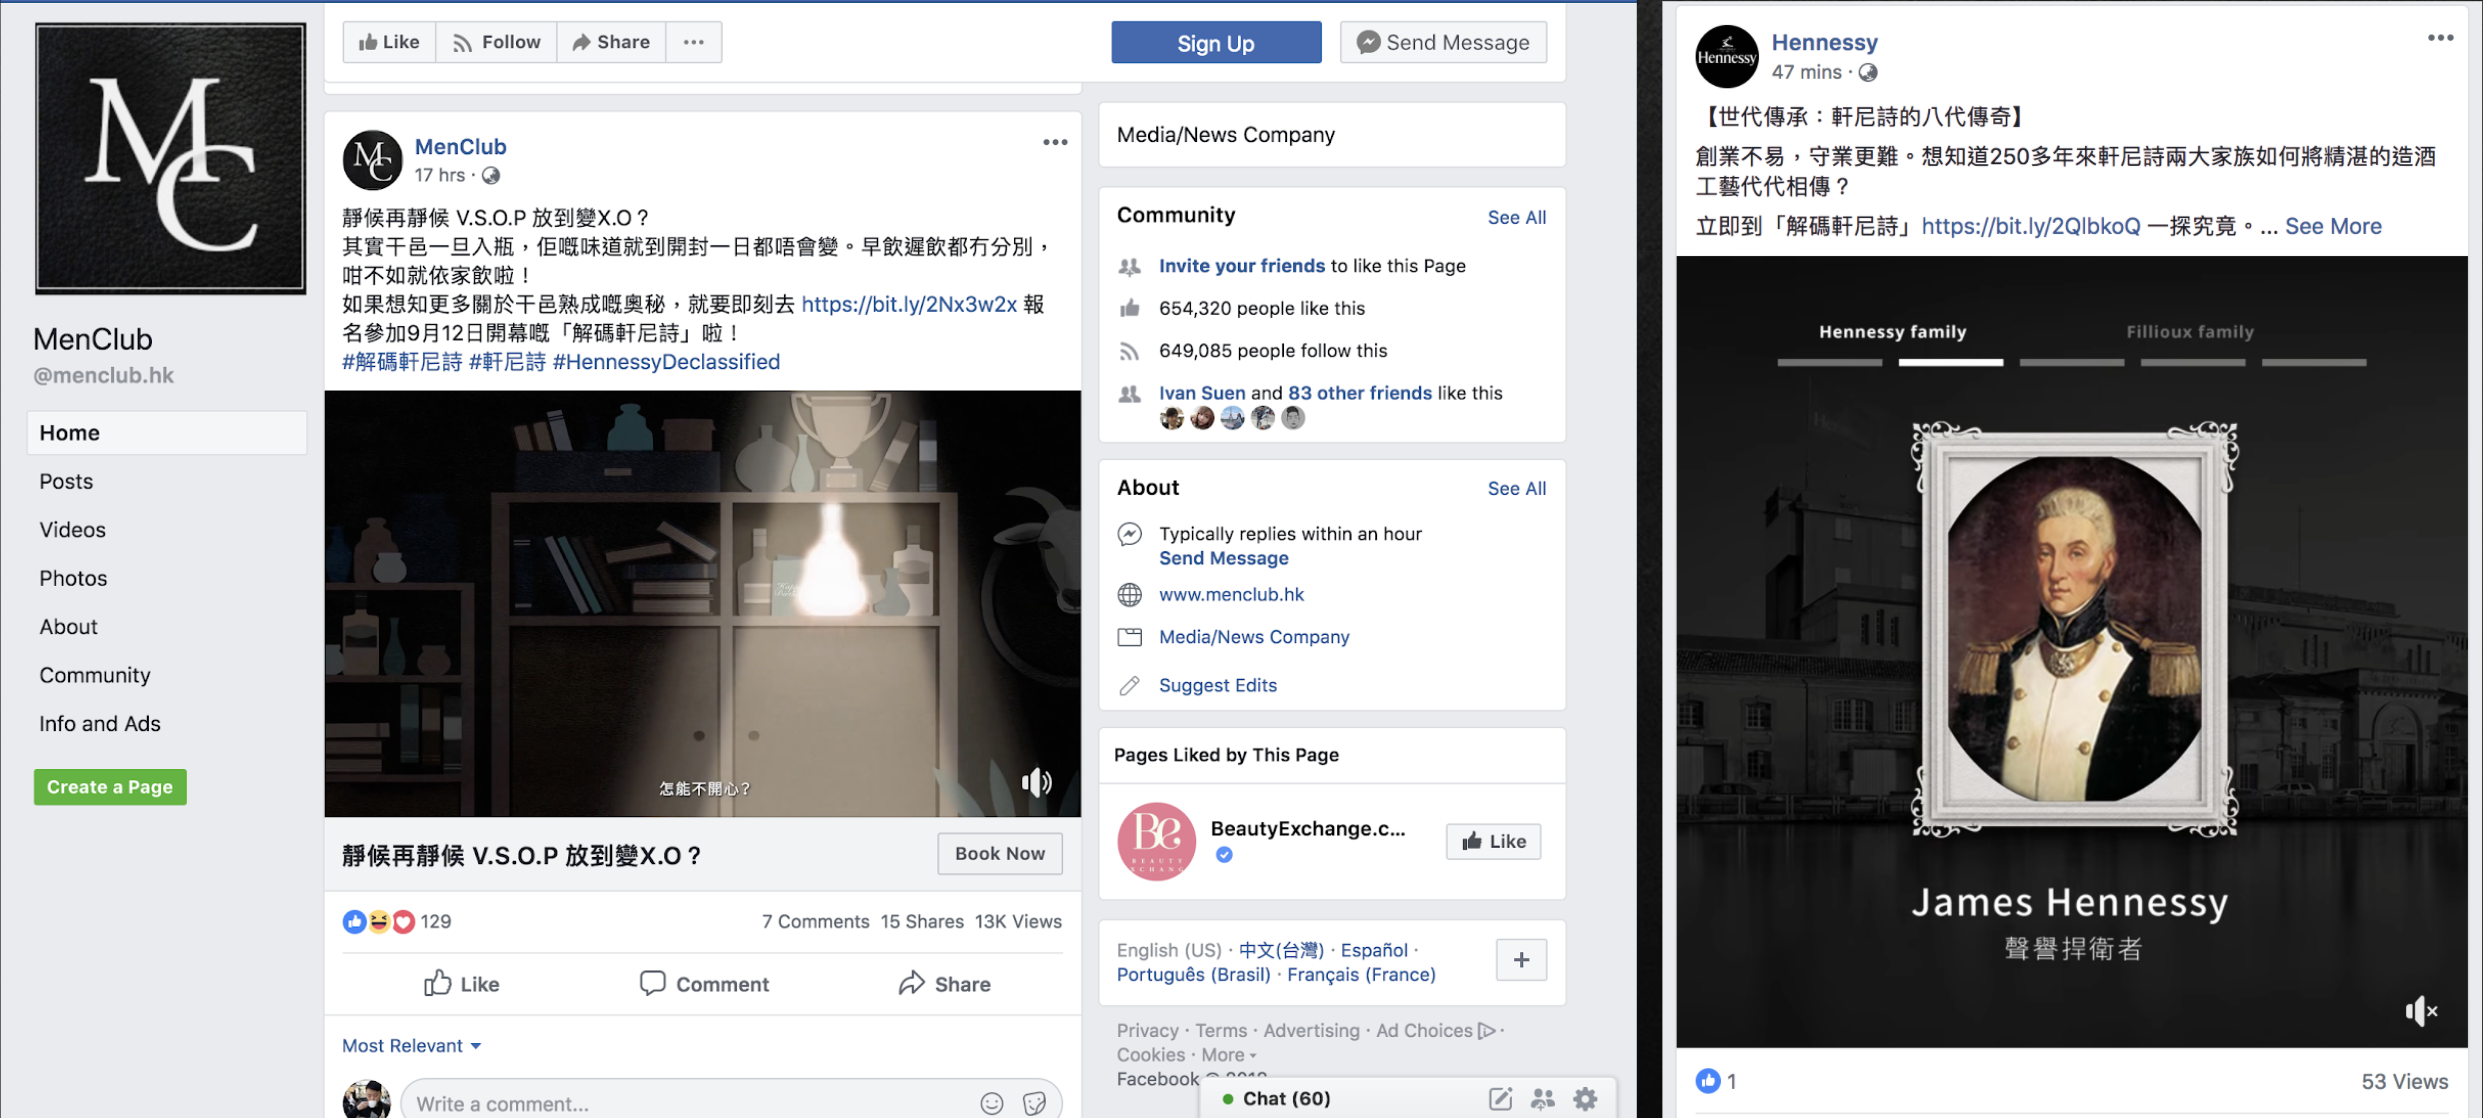Click Media/News Company category link

coord(1254,637)
